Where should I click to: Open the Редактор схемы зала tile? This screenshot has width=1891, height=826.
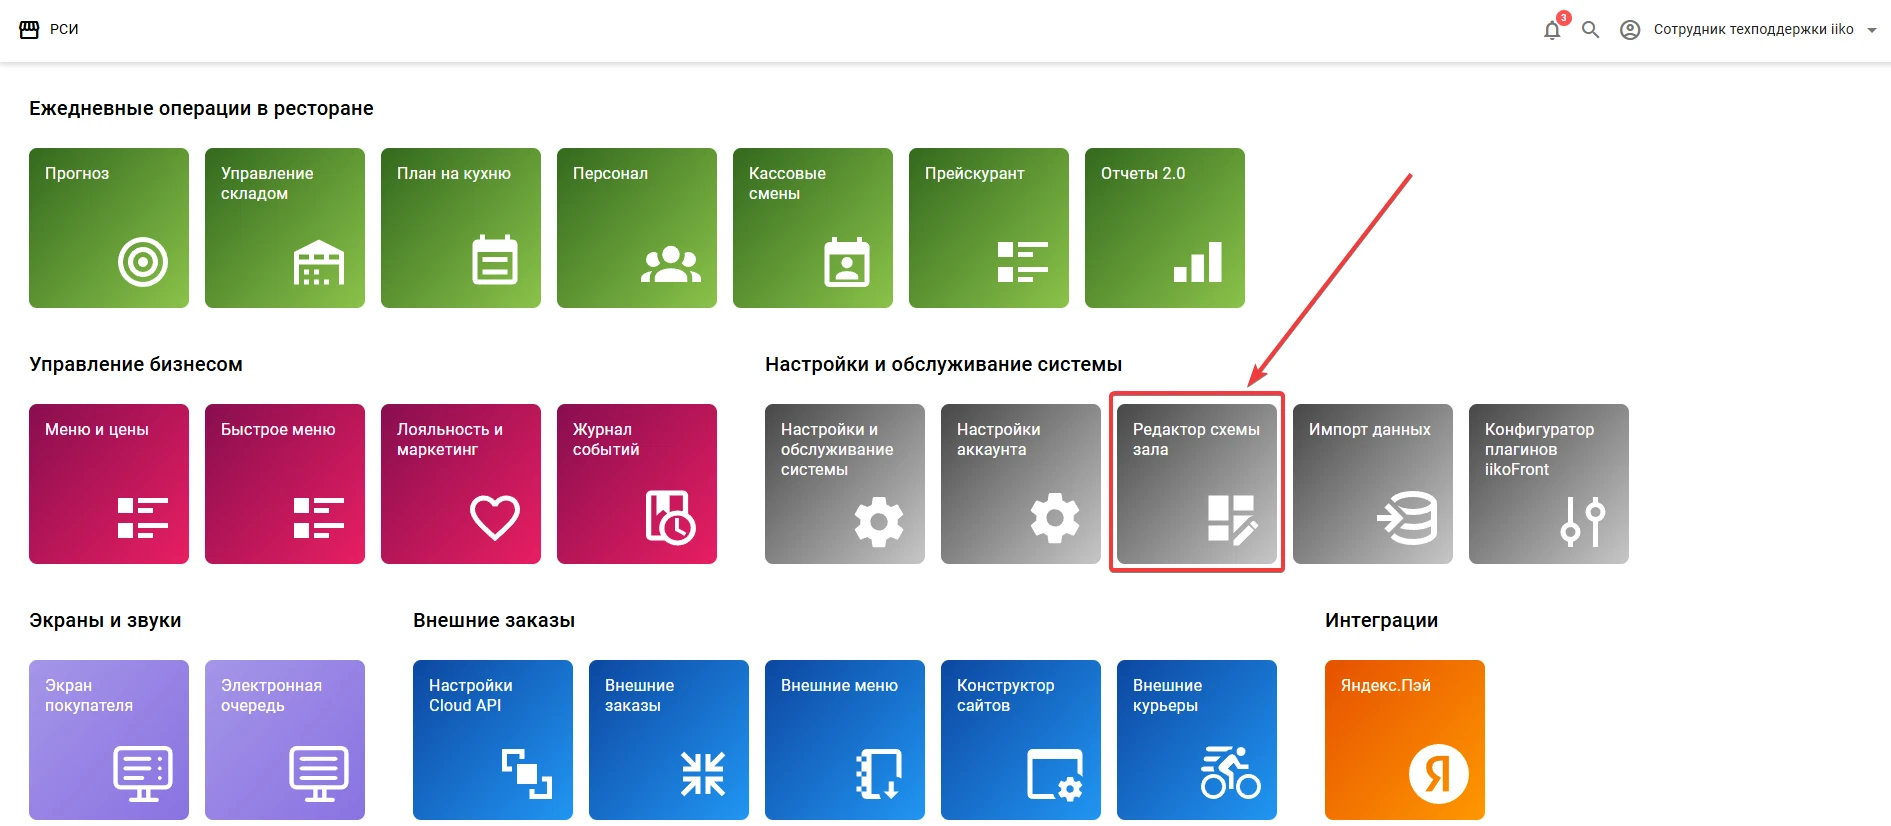click(1197, 484)
